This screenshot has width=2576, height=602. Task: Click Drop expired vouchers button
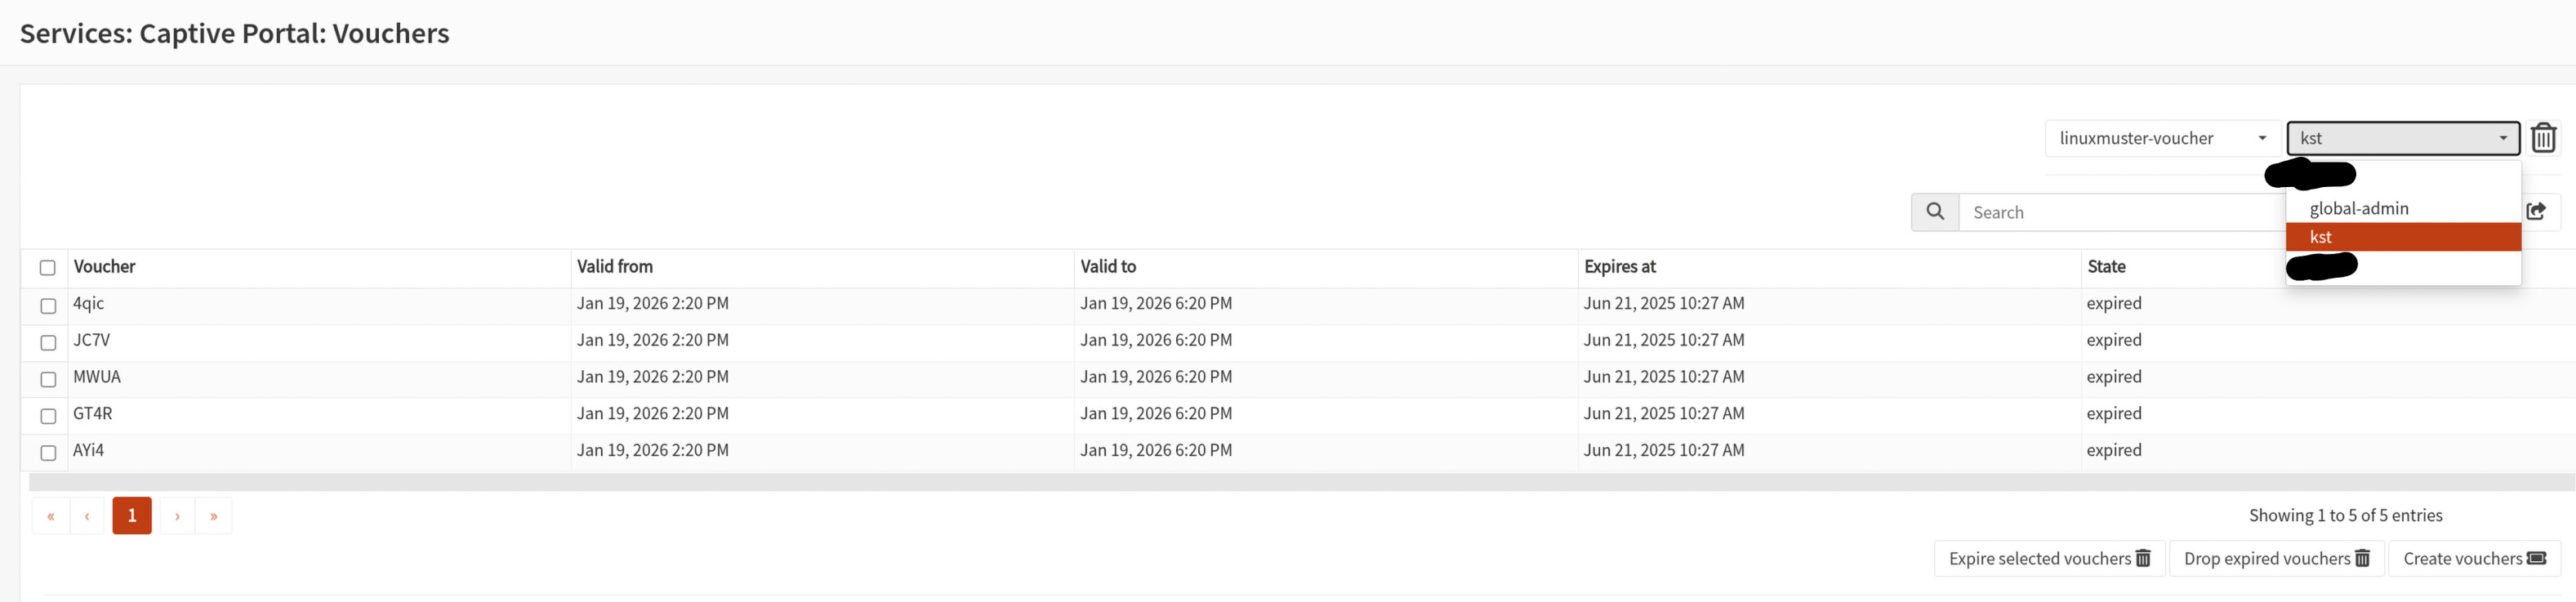(2276, 558)
